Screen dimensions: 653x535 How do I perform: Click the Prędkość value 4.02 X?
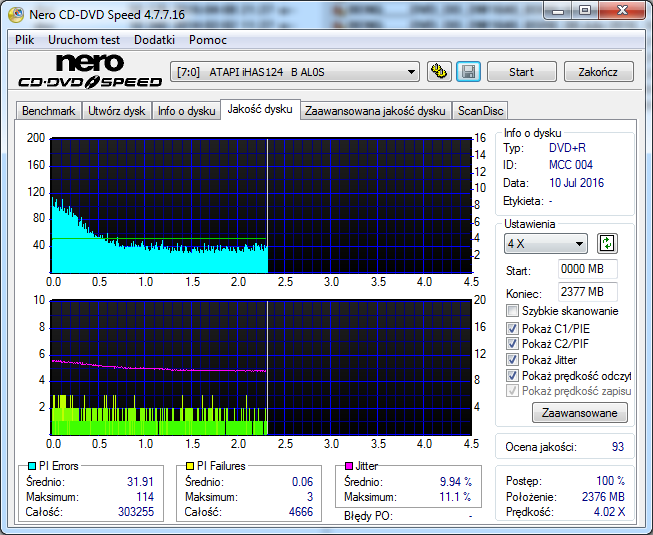(x=609, y=512)
